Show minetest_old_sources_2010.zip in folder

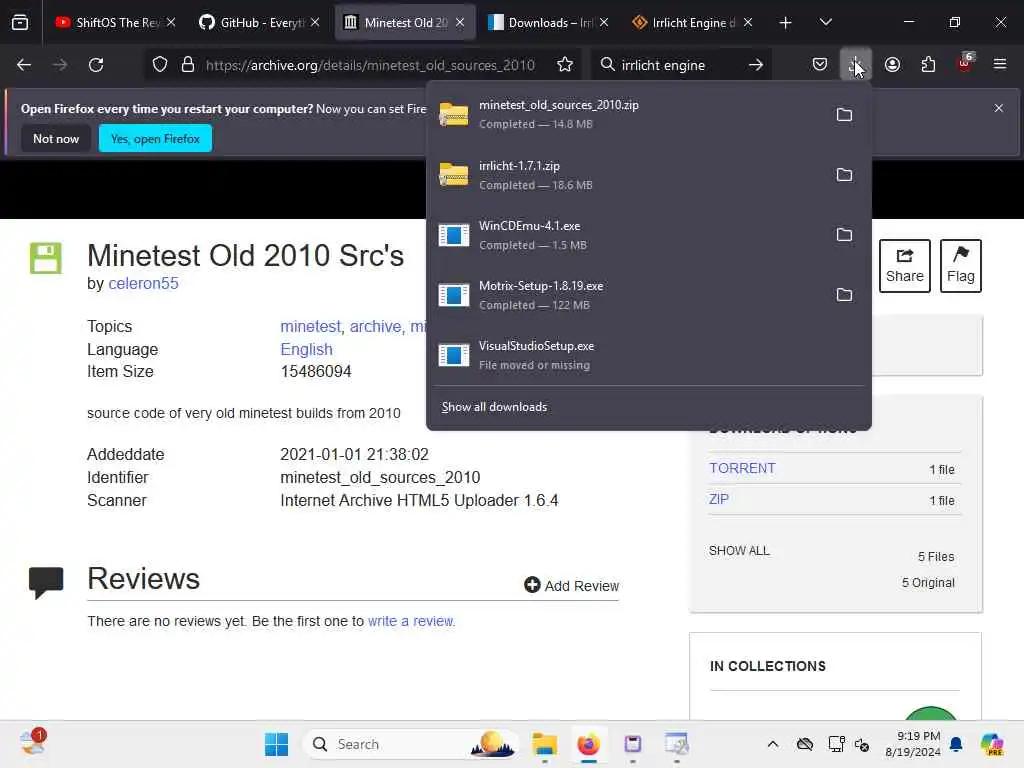pyautogui.click(x=844, y=115)
